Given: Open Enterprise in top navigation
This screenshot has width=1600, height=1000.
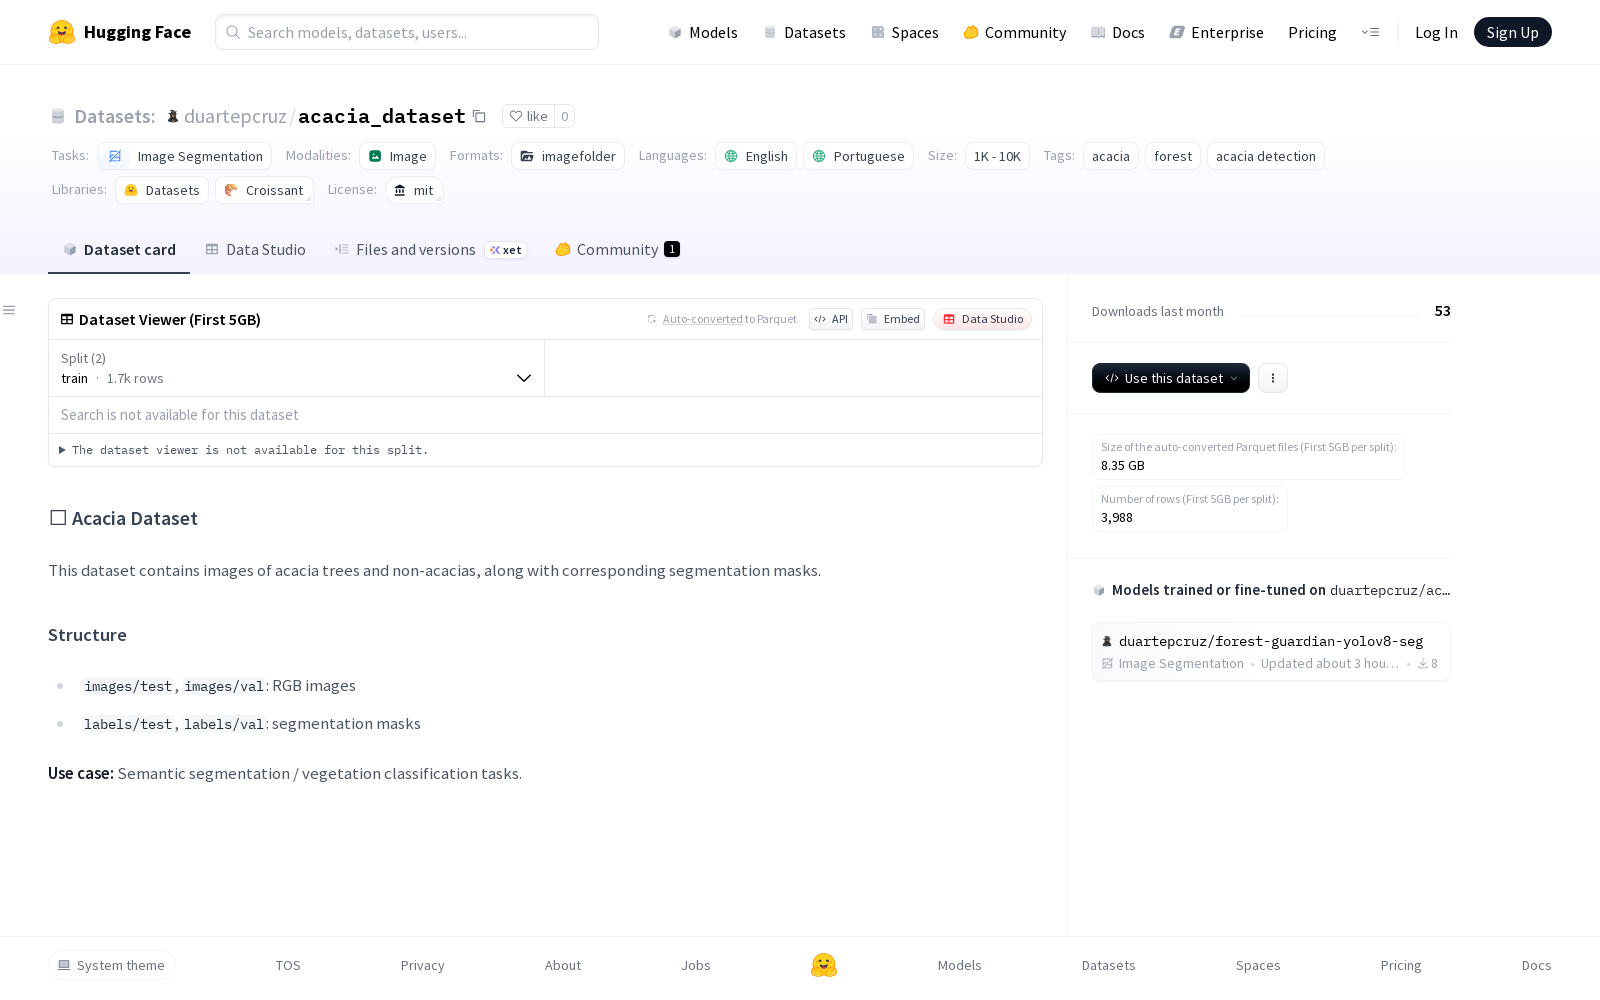Looking at the screenshot, I should click(1216, 32).
